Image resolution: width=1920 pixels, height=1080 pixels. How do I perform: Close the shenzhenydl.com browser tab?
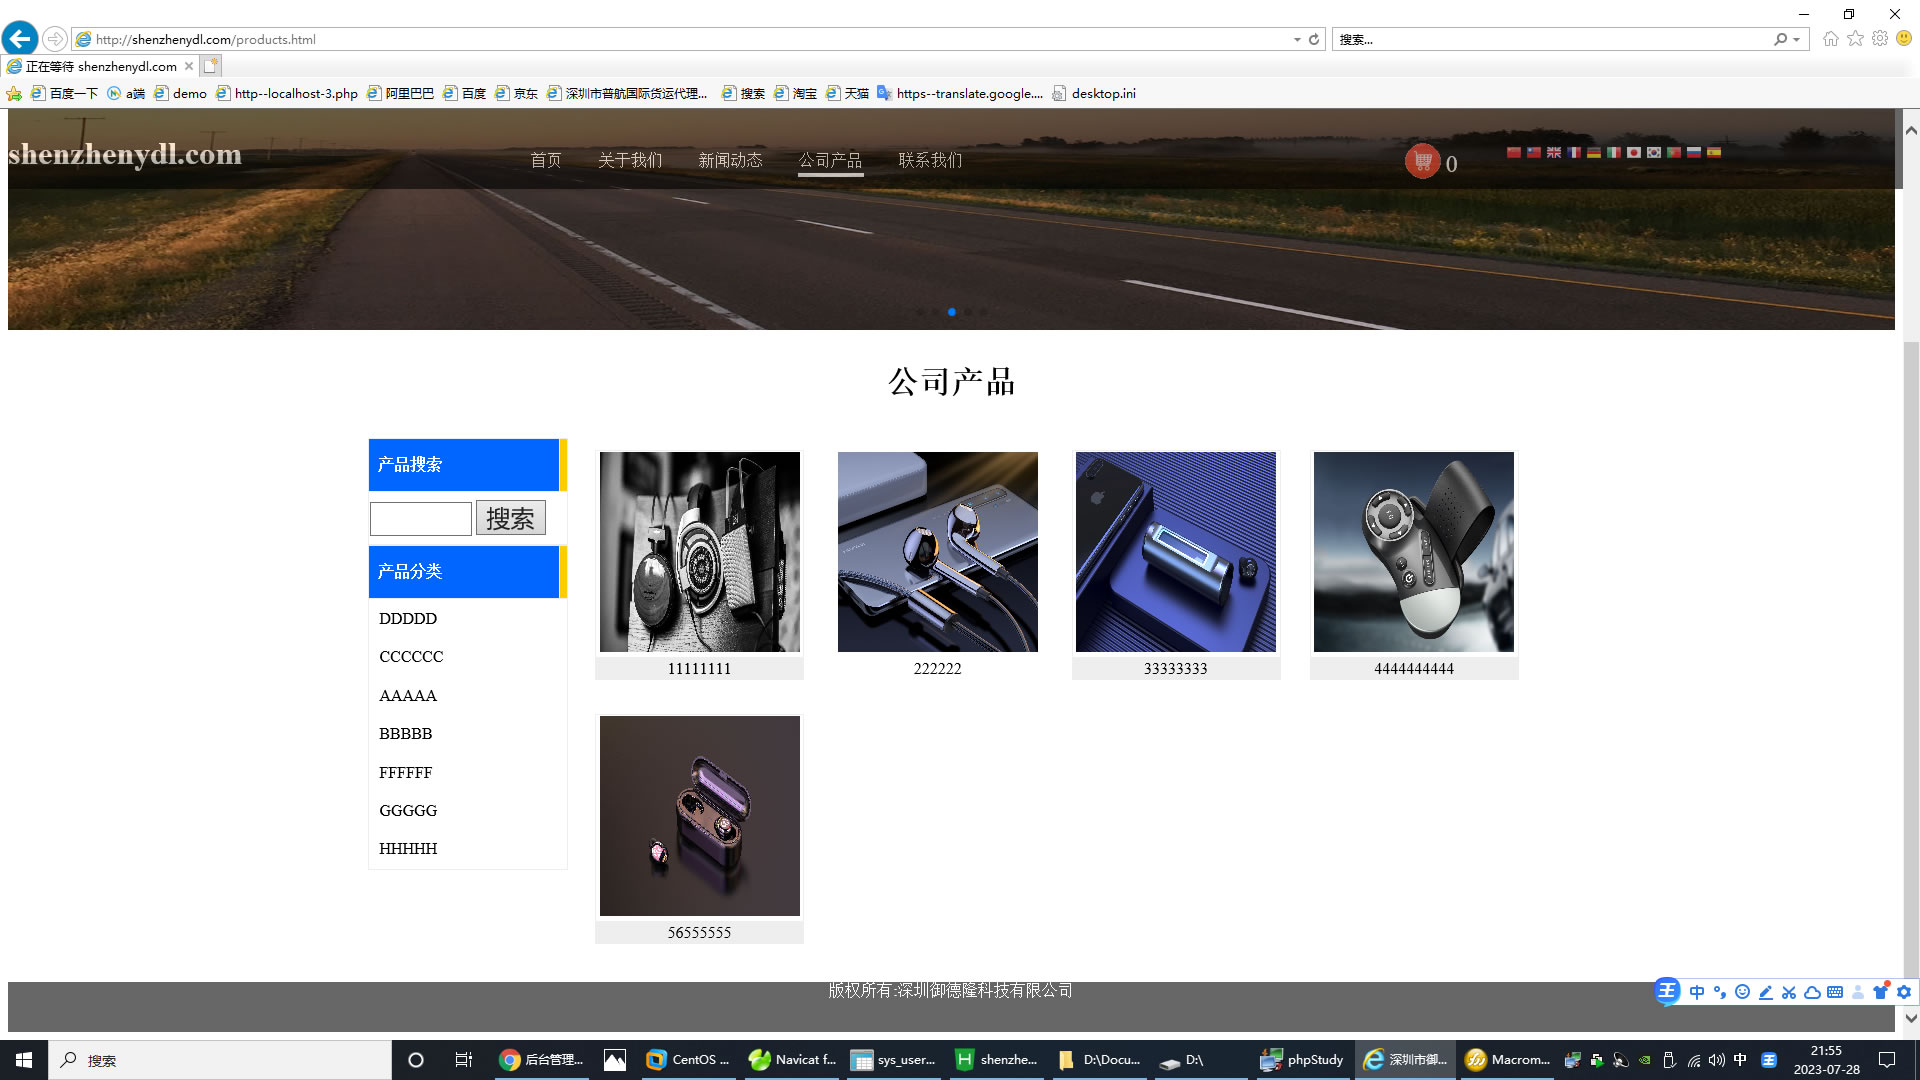tap(189, 66)
